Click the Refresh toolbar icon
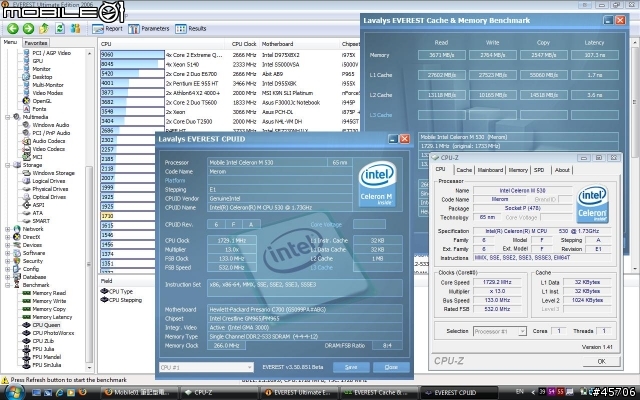Screen dimensions: 640x400 click(x=60, y=28)
